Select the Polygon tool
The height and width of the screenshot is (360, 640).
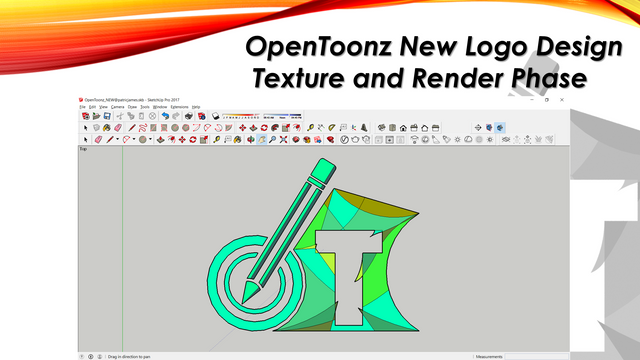186,128
